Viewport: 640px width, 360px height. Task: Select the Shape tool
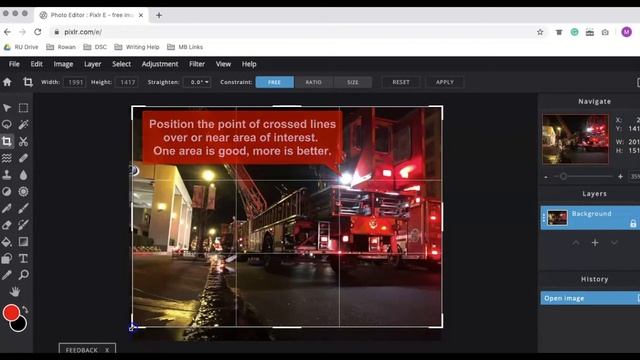coord(7,258)
